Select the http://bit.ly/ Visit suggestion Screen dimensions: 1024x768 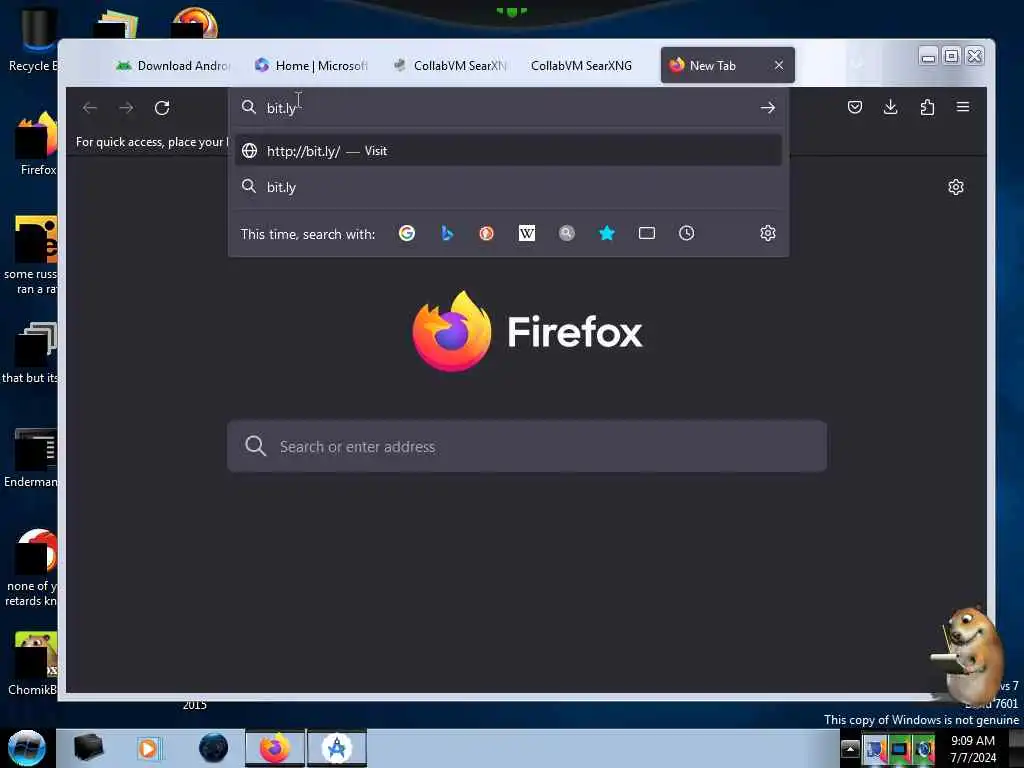coord(508,151)
